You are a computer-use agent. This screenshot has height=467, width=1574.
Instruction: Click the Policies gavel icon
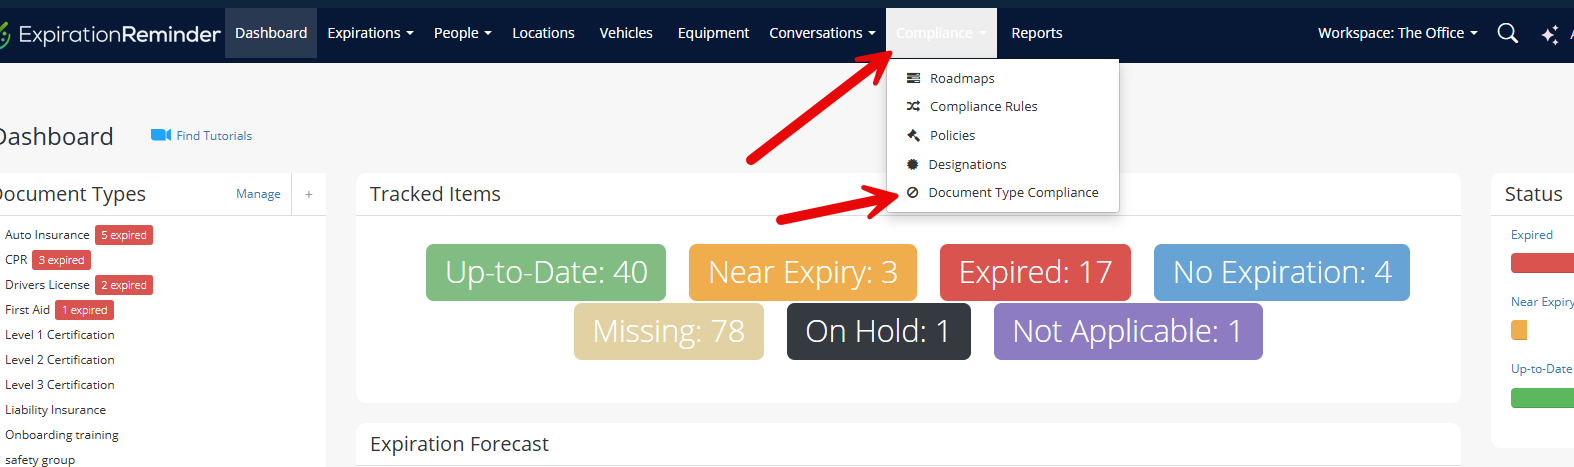coord(913,135)
